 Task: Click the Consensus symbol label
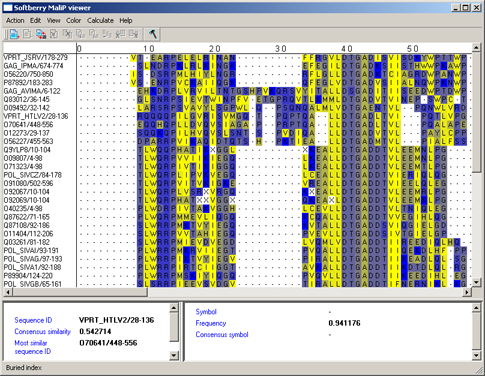tap(222, 334)
